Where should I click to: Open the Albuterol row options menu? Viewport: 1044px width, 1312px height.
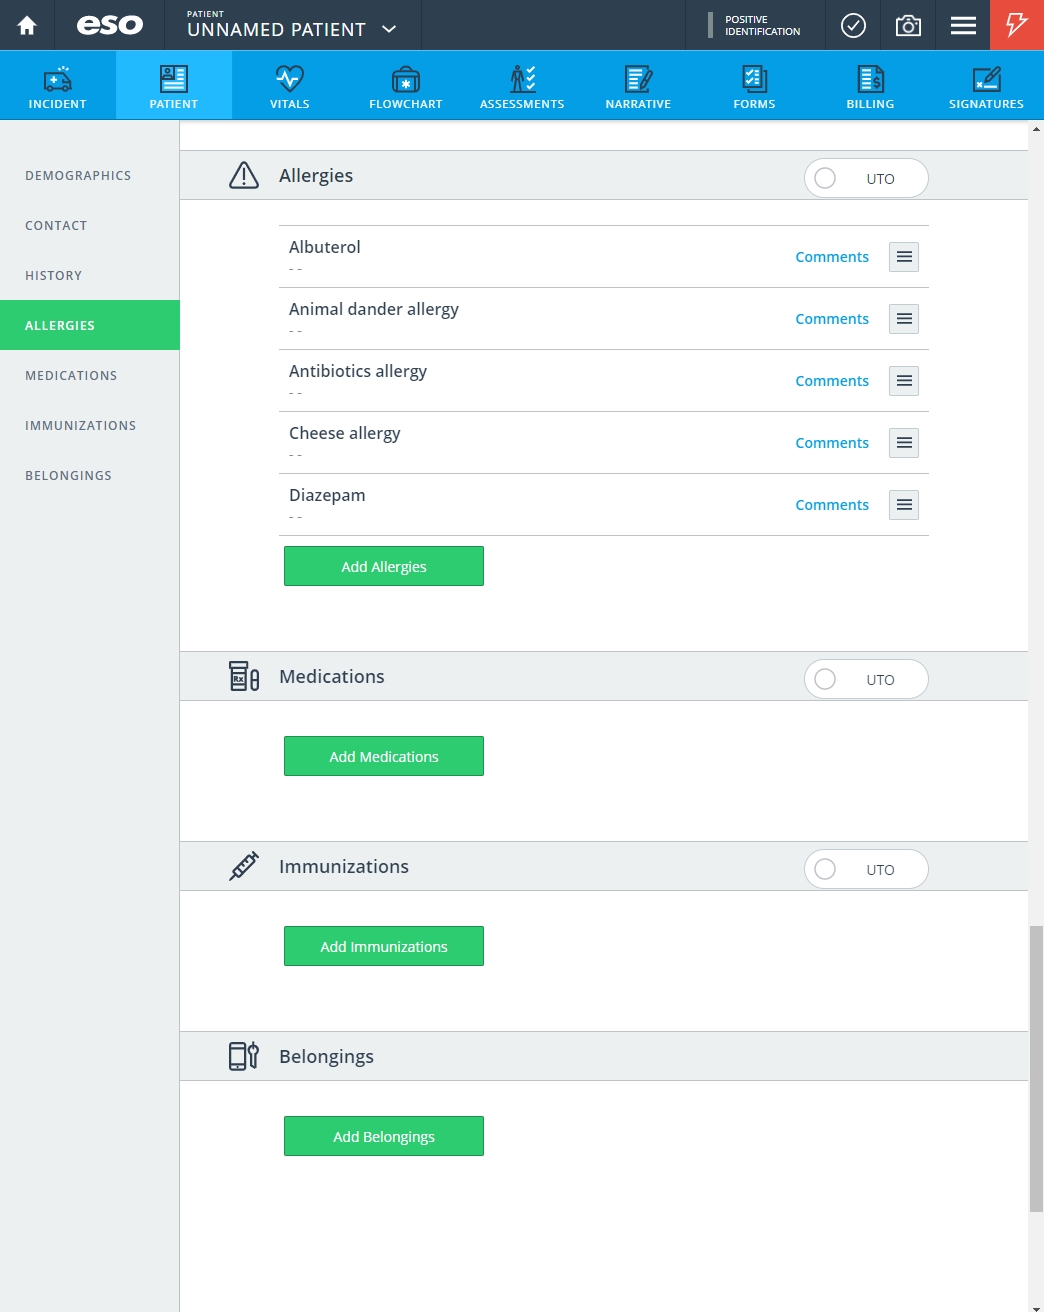[904, 257]
